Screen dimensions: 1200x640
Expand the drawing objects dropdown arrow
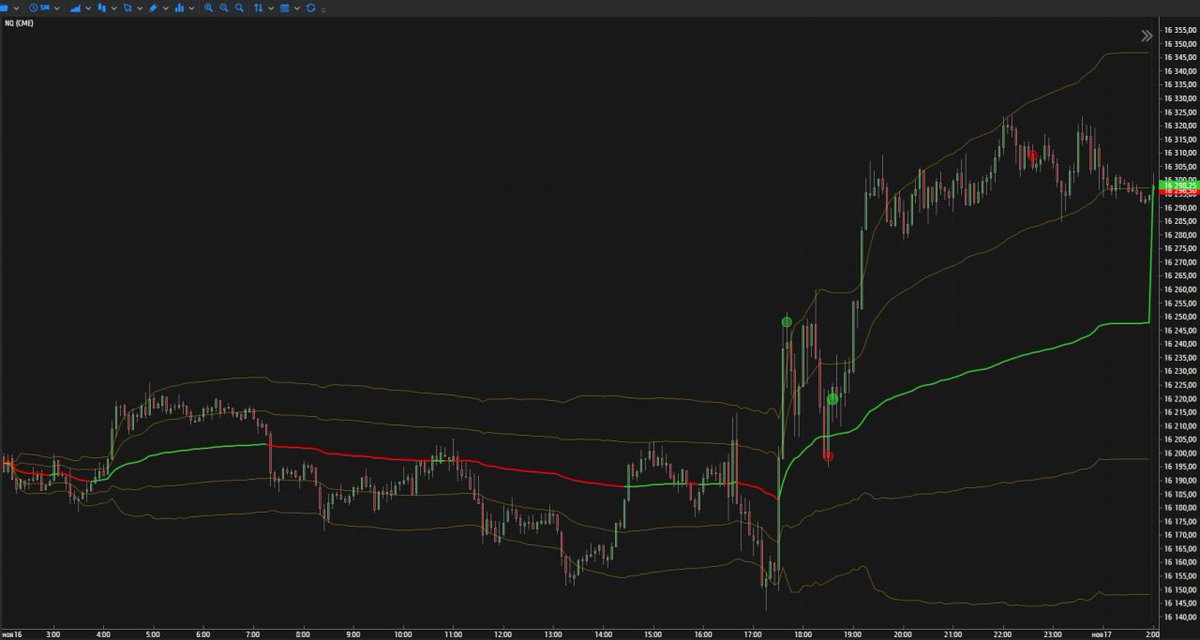[x=140, y=8]
